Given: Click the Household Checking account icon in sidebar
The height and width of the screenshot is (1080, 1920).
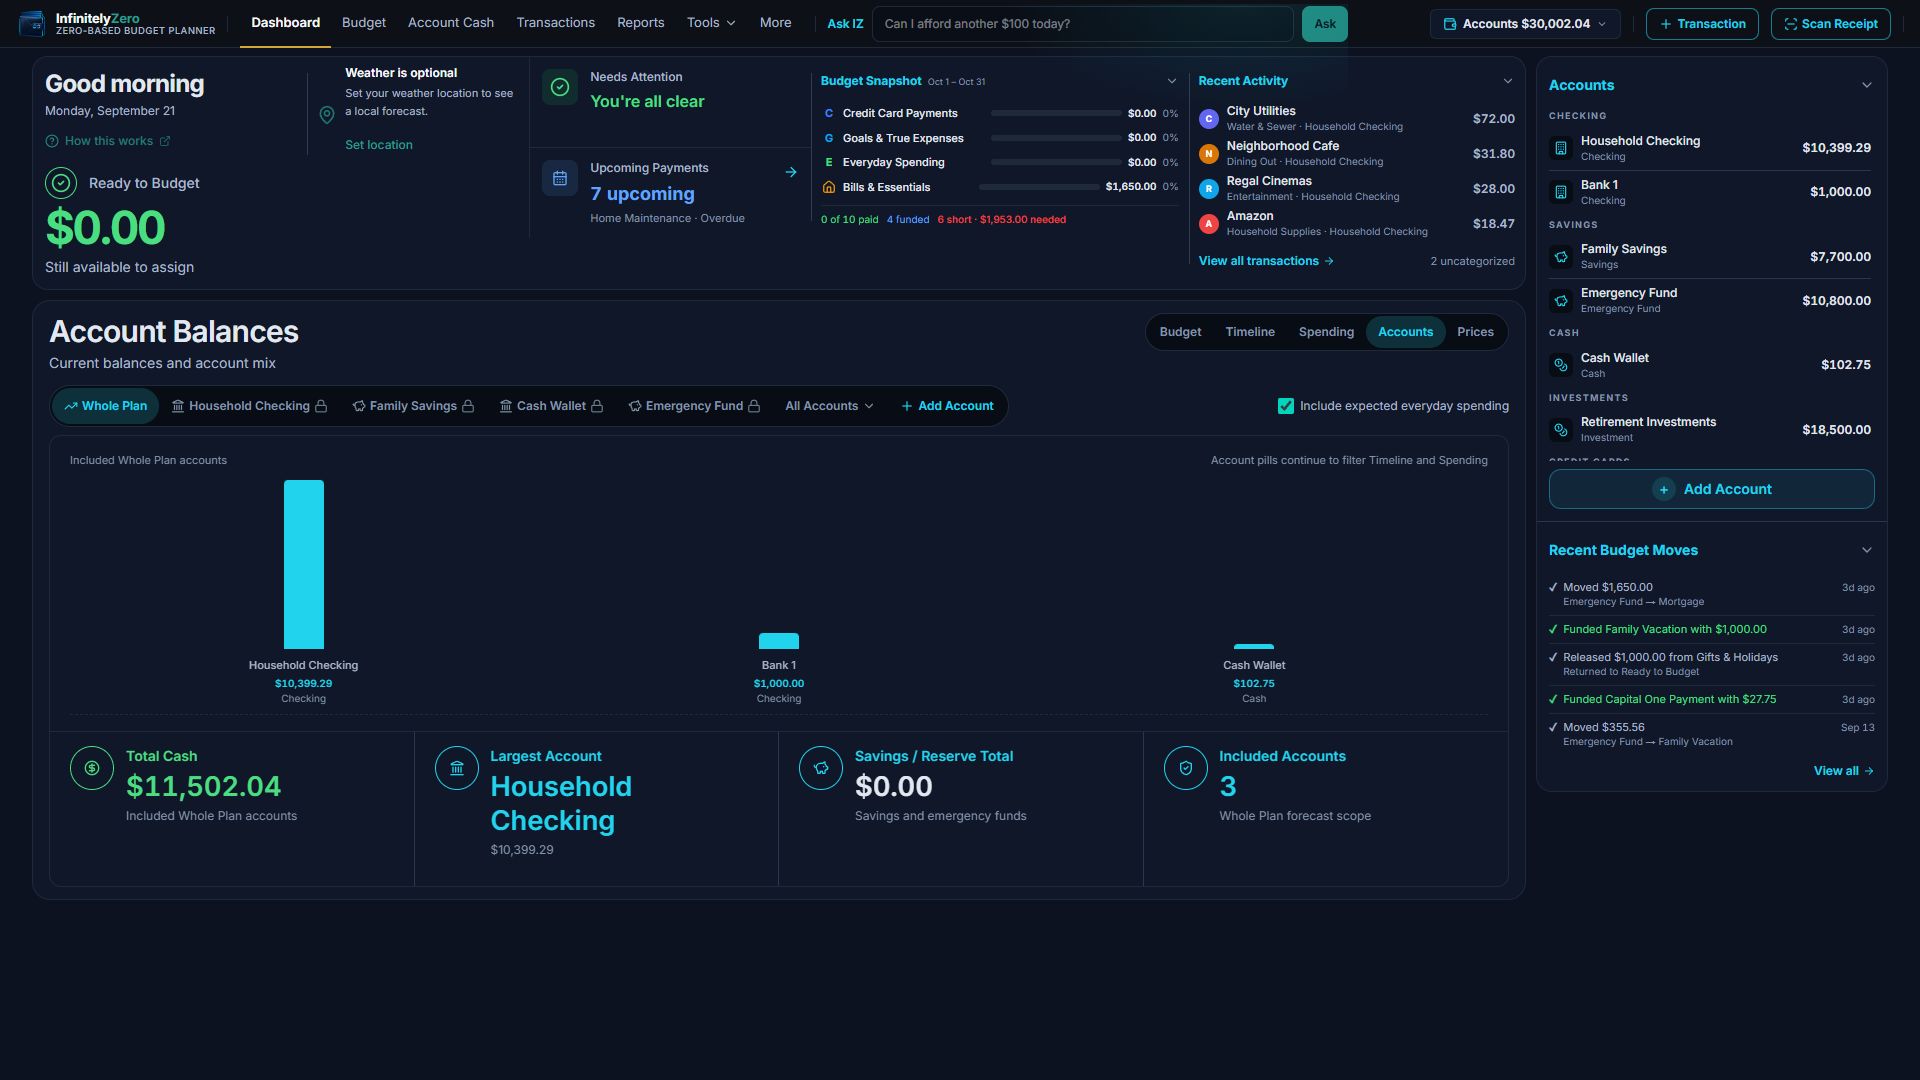Looking at the screenshot, I should click(x=1561, y=148).
